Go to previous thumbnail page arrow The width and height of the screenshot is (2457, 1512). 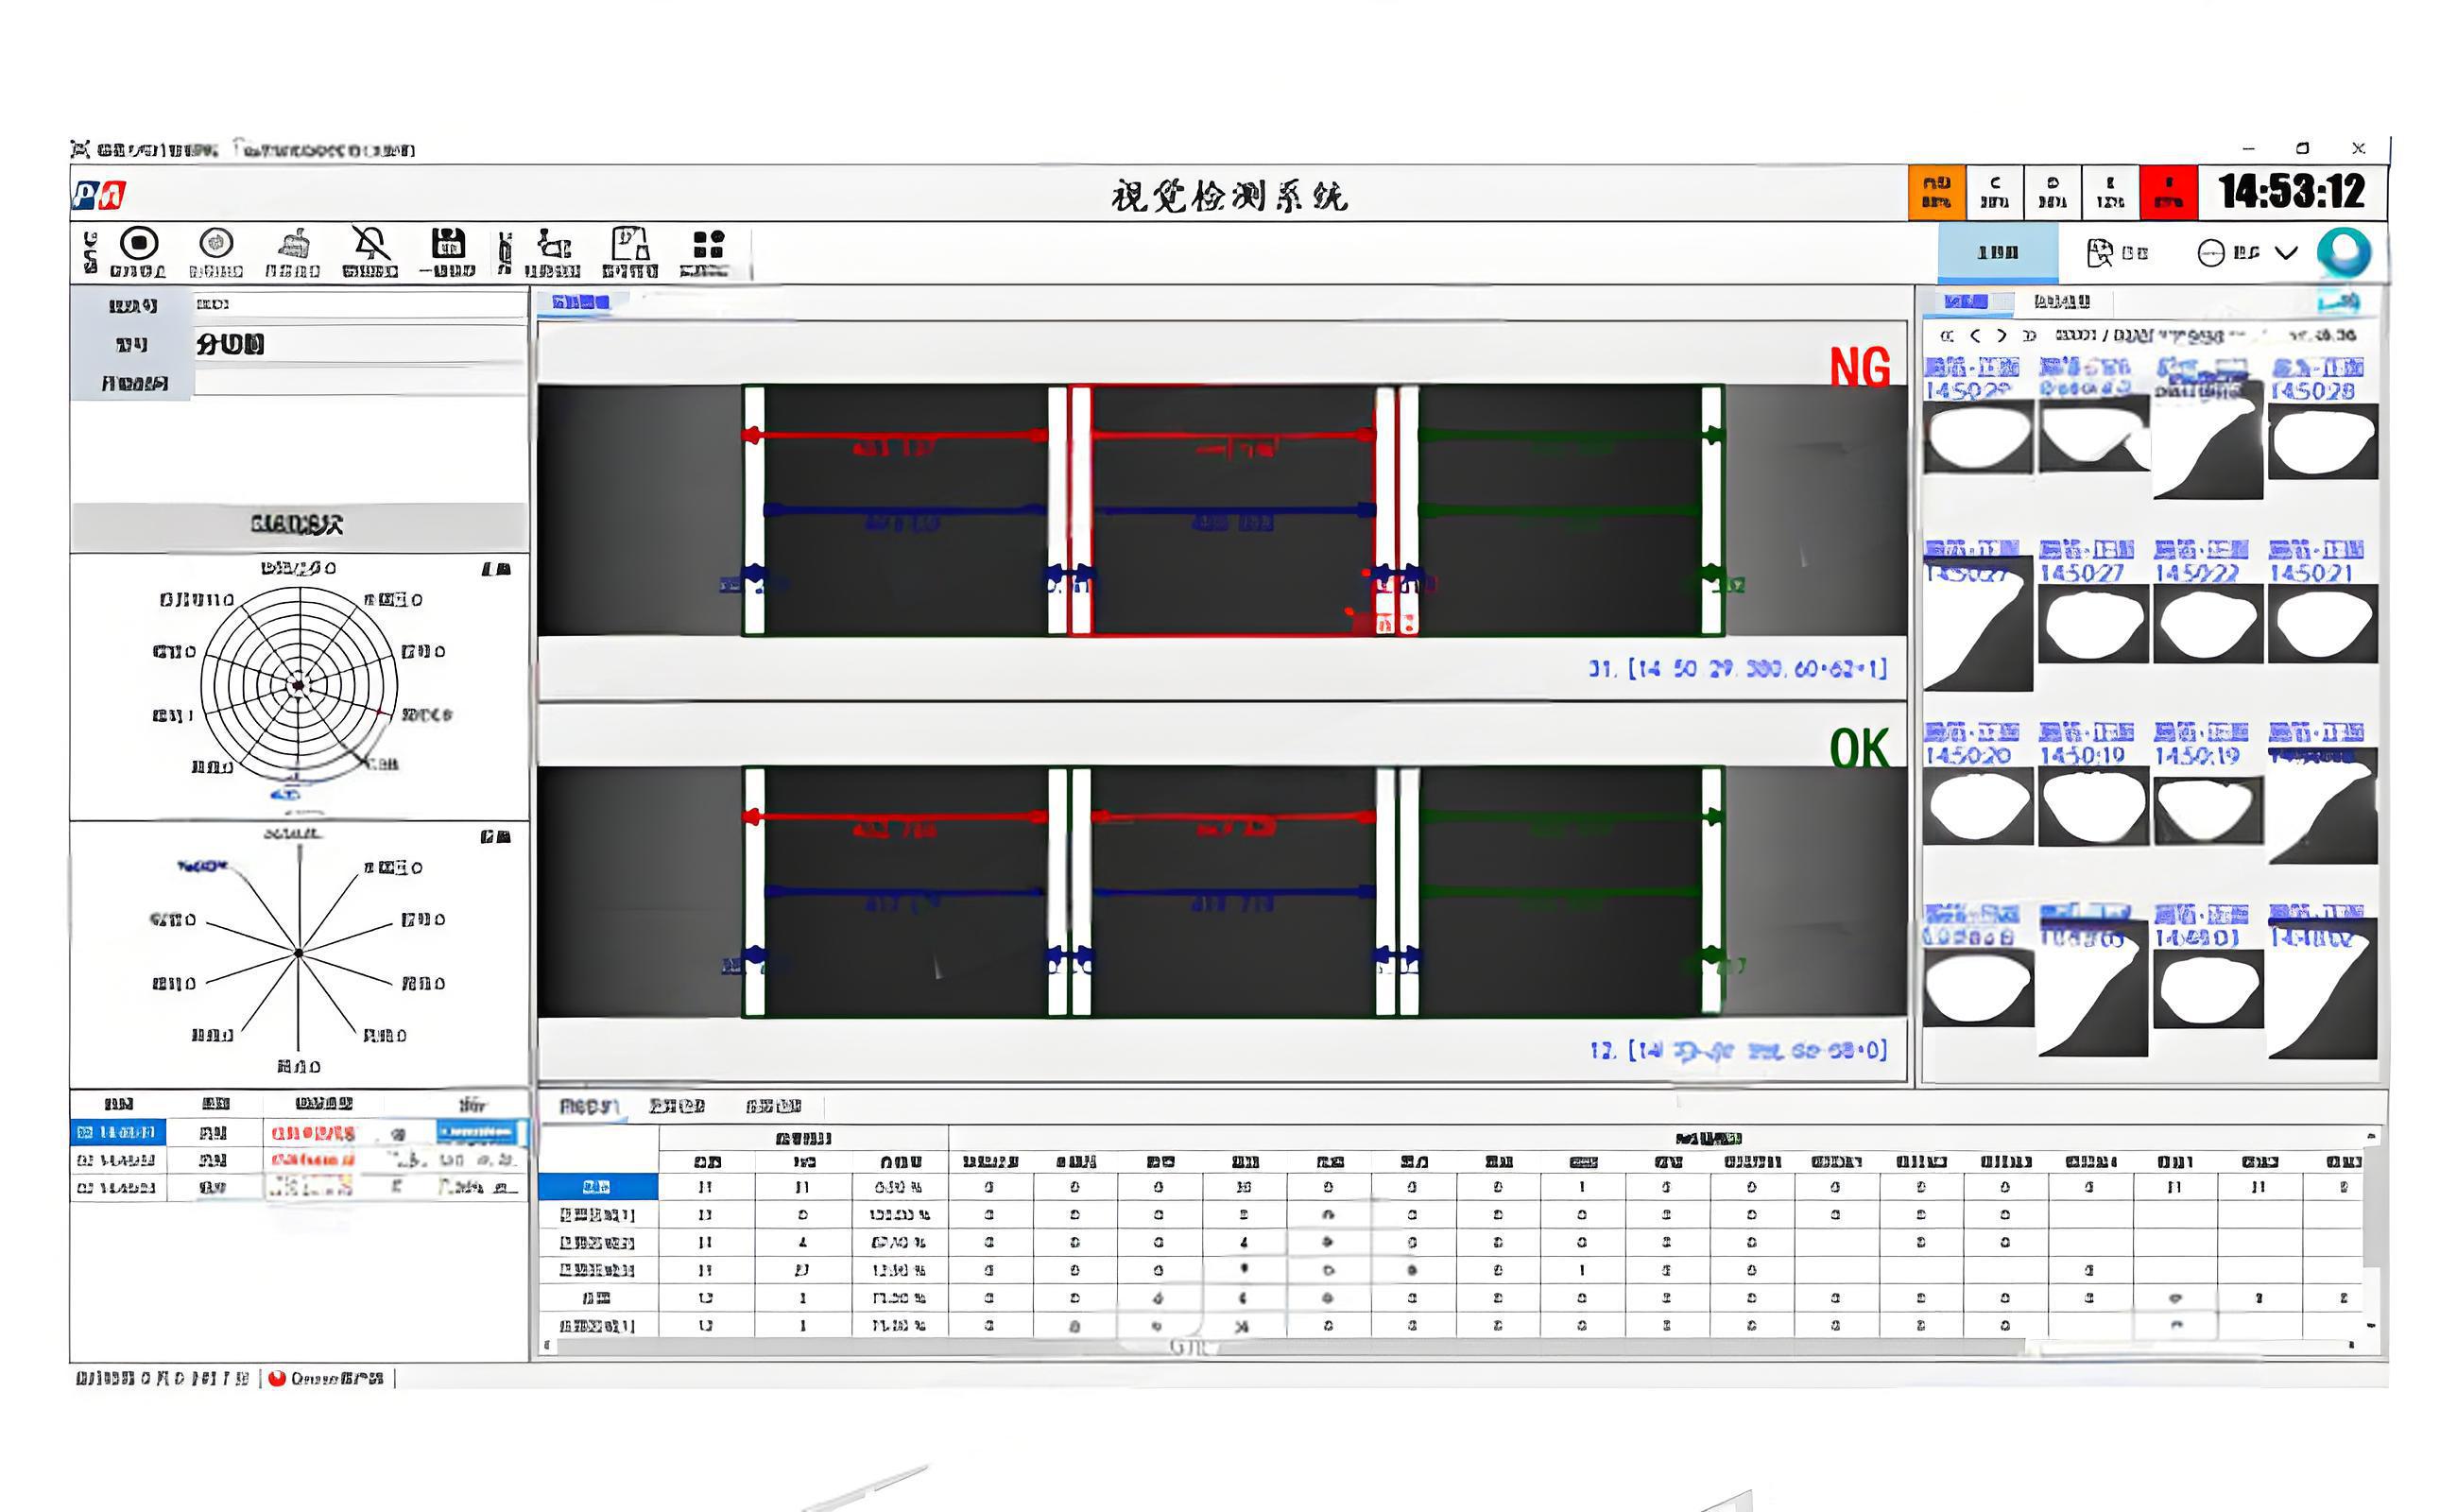tap(1975, 336)
